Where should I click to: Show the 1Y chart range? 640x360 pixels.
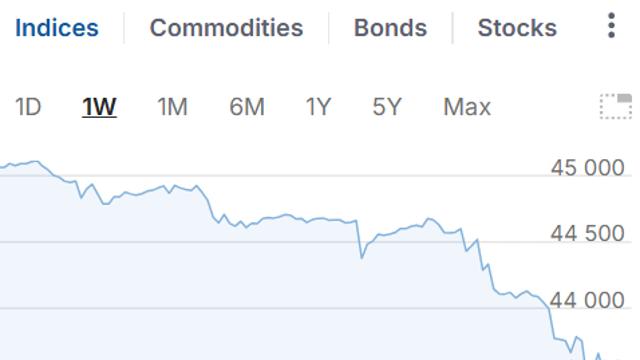pyautogui.click(x=318, y=107)
